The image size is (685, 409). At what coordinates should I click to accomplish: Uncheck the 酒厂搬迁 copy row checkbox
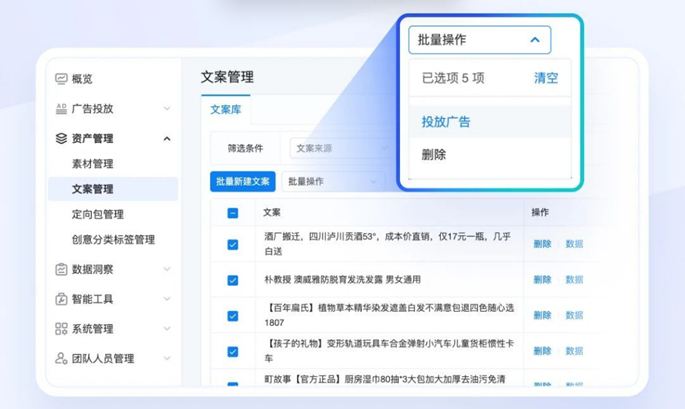tap(233, 244)
